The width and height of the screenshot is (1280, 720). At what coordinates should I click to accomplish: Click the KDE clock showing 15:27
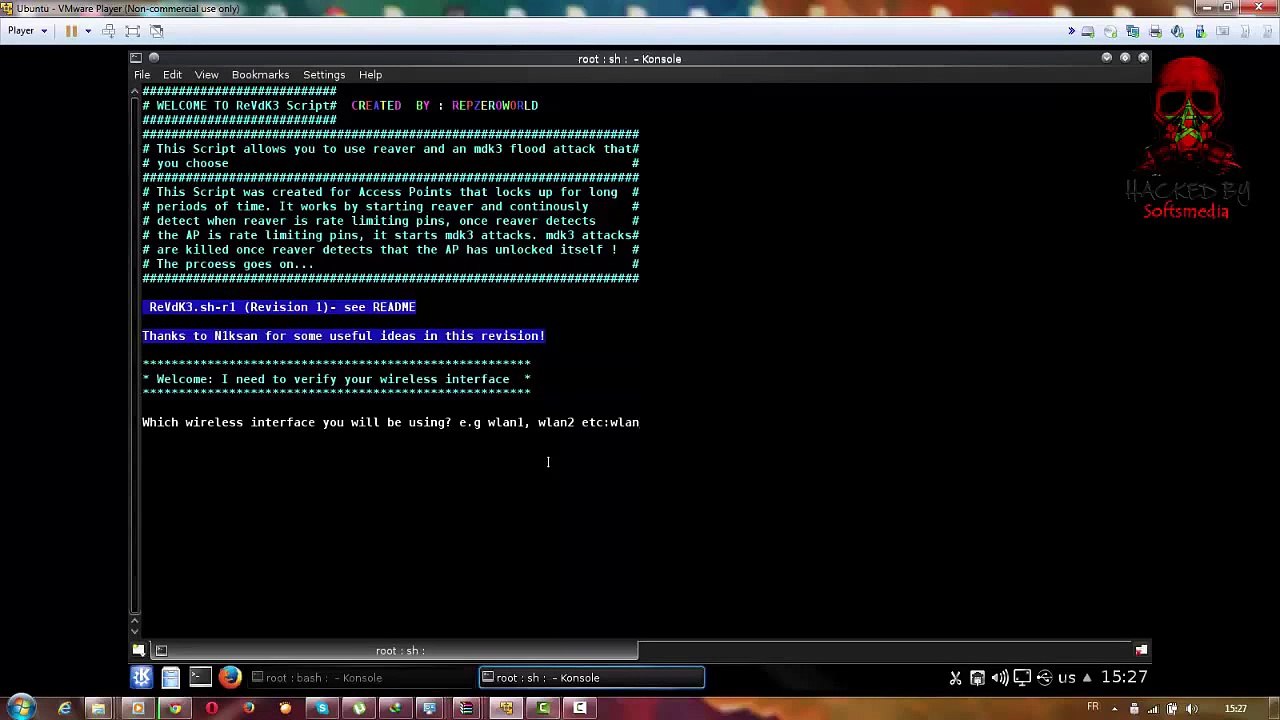coord(1124,678)
